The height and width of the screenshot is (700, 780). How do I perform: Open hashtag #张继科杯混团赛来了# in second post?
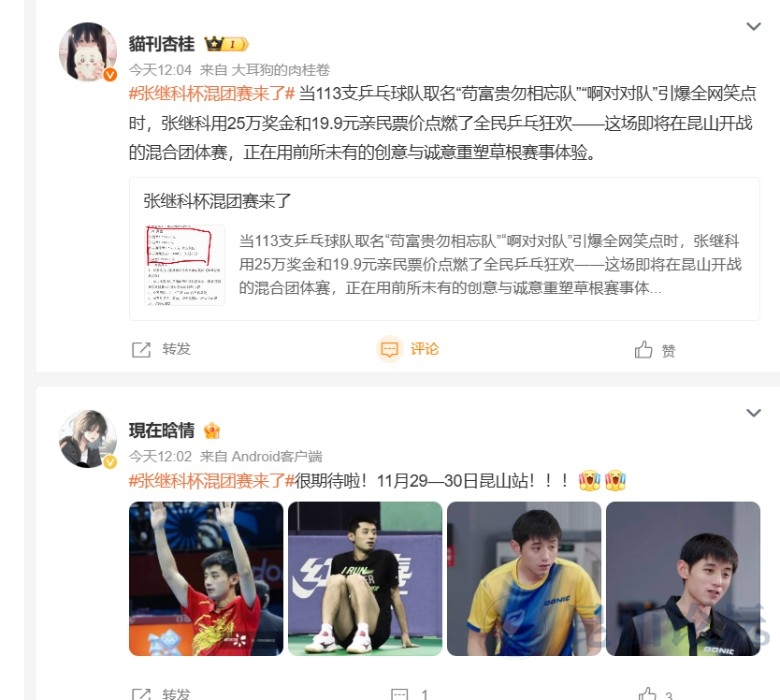(x=212, y=481)
